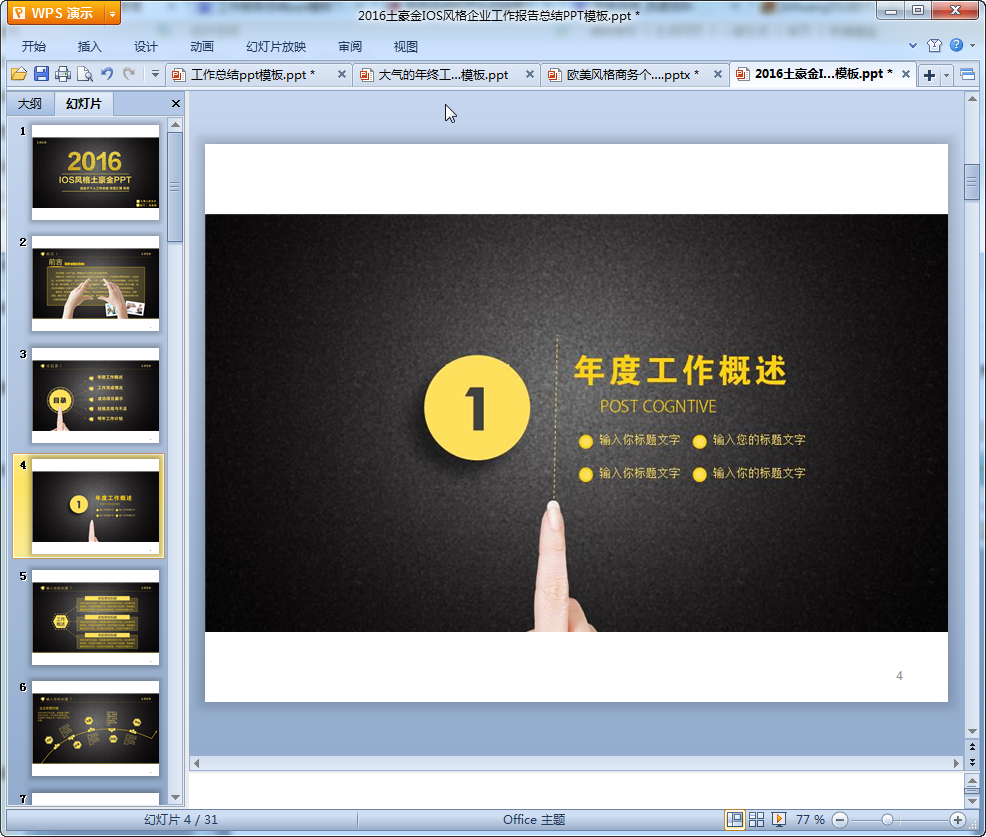Close the 2016土豪金I...模板.ppt tab
Image resolution: width=986 pixels, height=837 pixels.
[906, 74]
